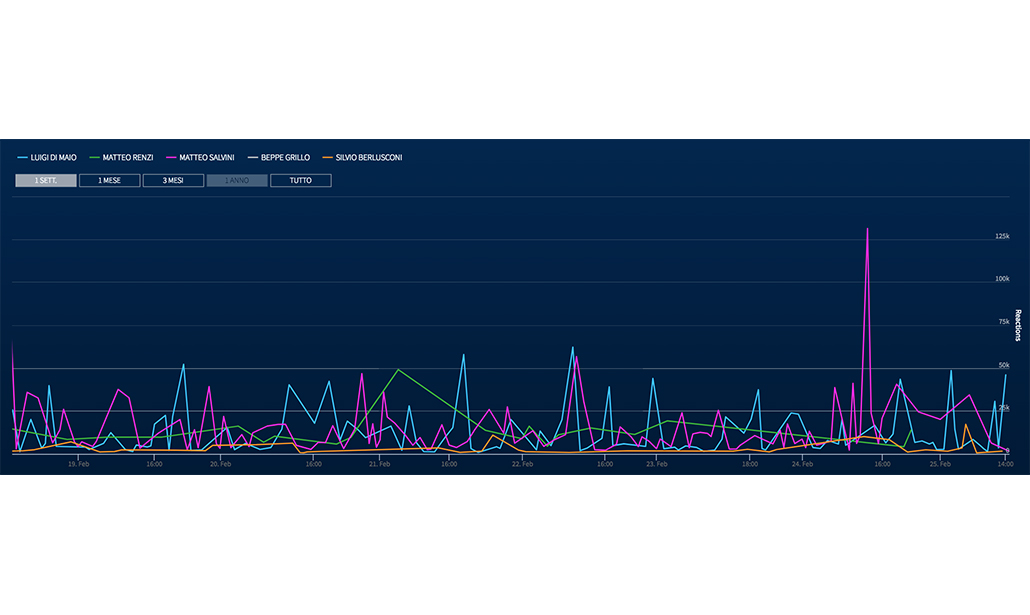Hide the Matteo Renzi series in legend

[x=127, y=158]
